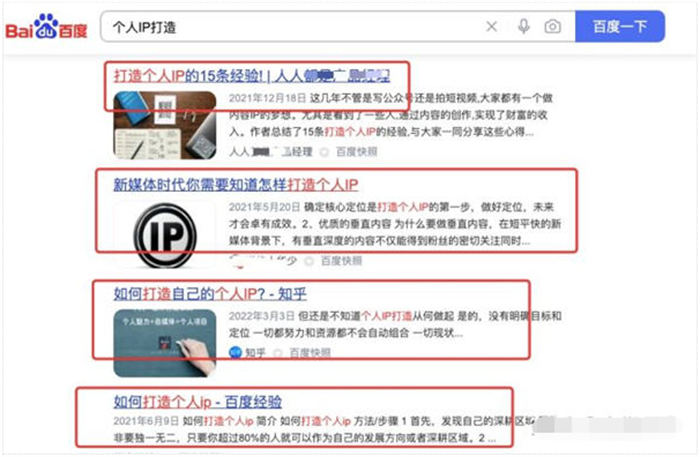
Task: Open image search via camera icon
Action: (553, 27)
